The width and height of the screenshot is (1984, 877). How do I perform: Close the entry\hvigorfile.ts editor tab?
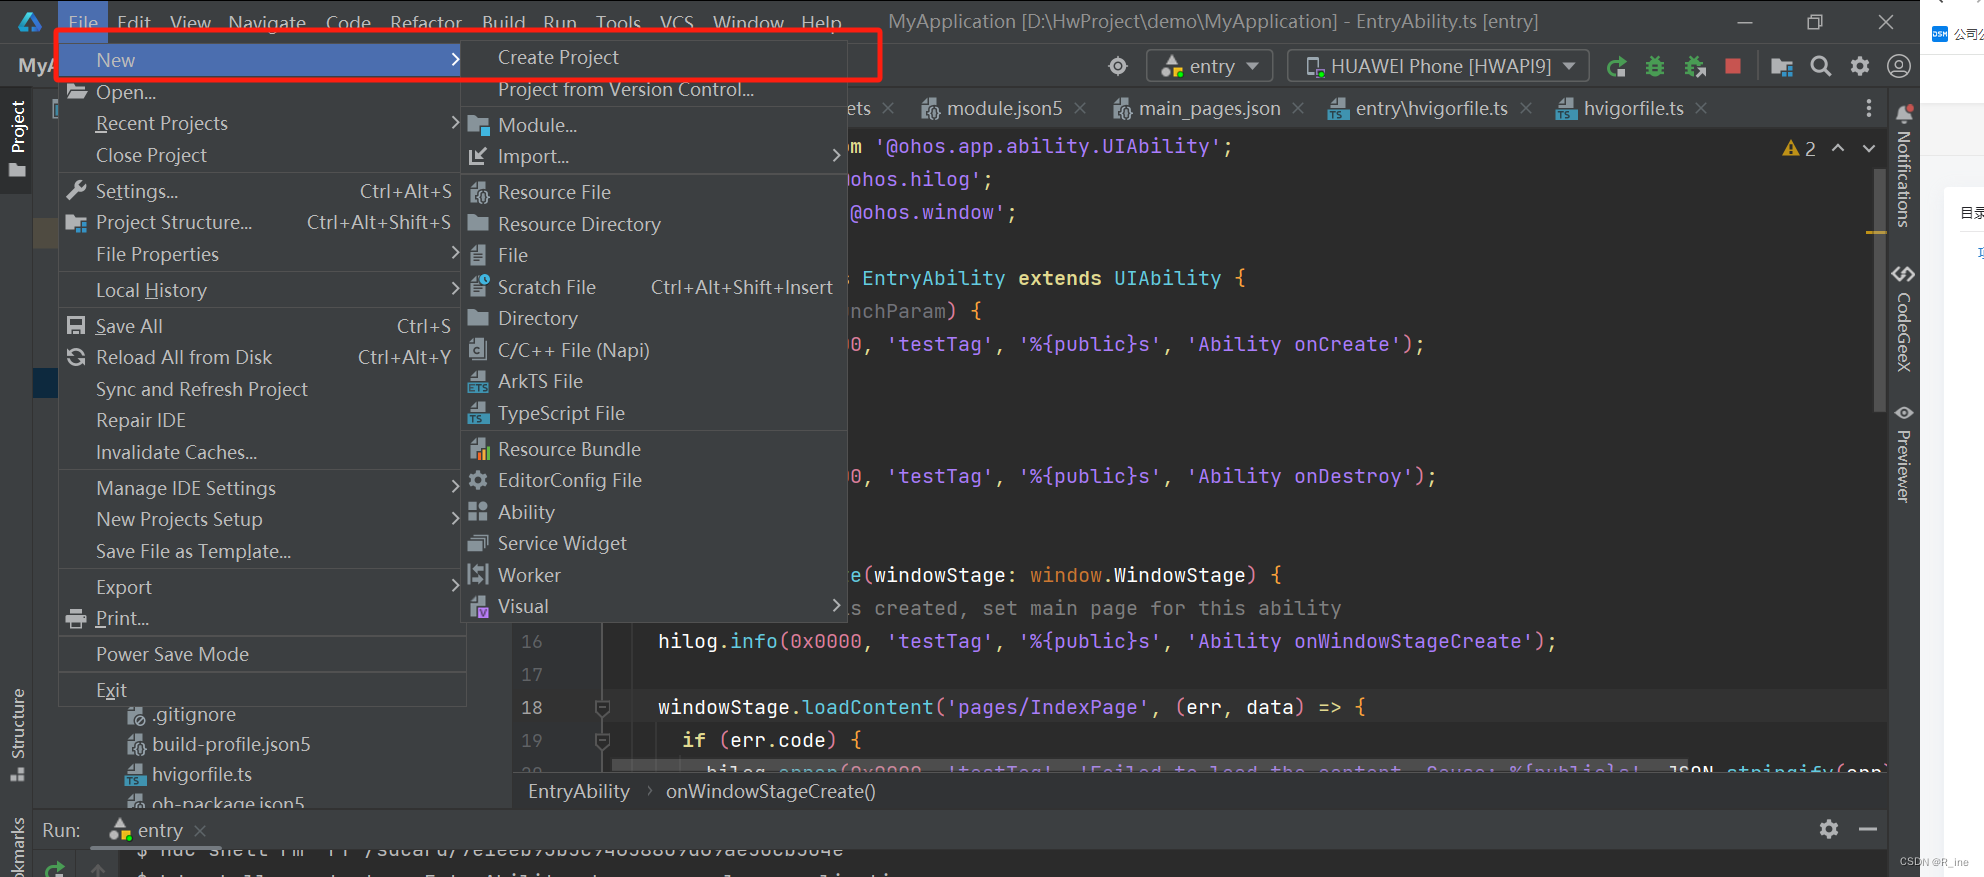1526,108
